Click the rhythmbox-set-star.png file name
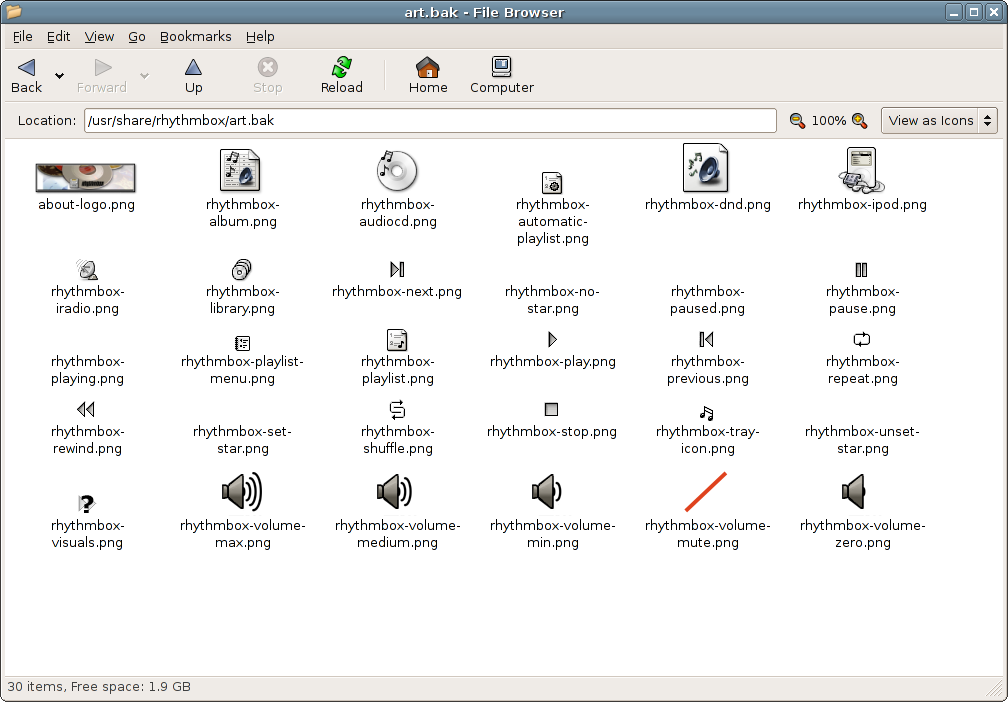1008x702 pixels. coord(242,440)
